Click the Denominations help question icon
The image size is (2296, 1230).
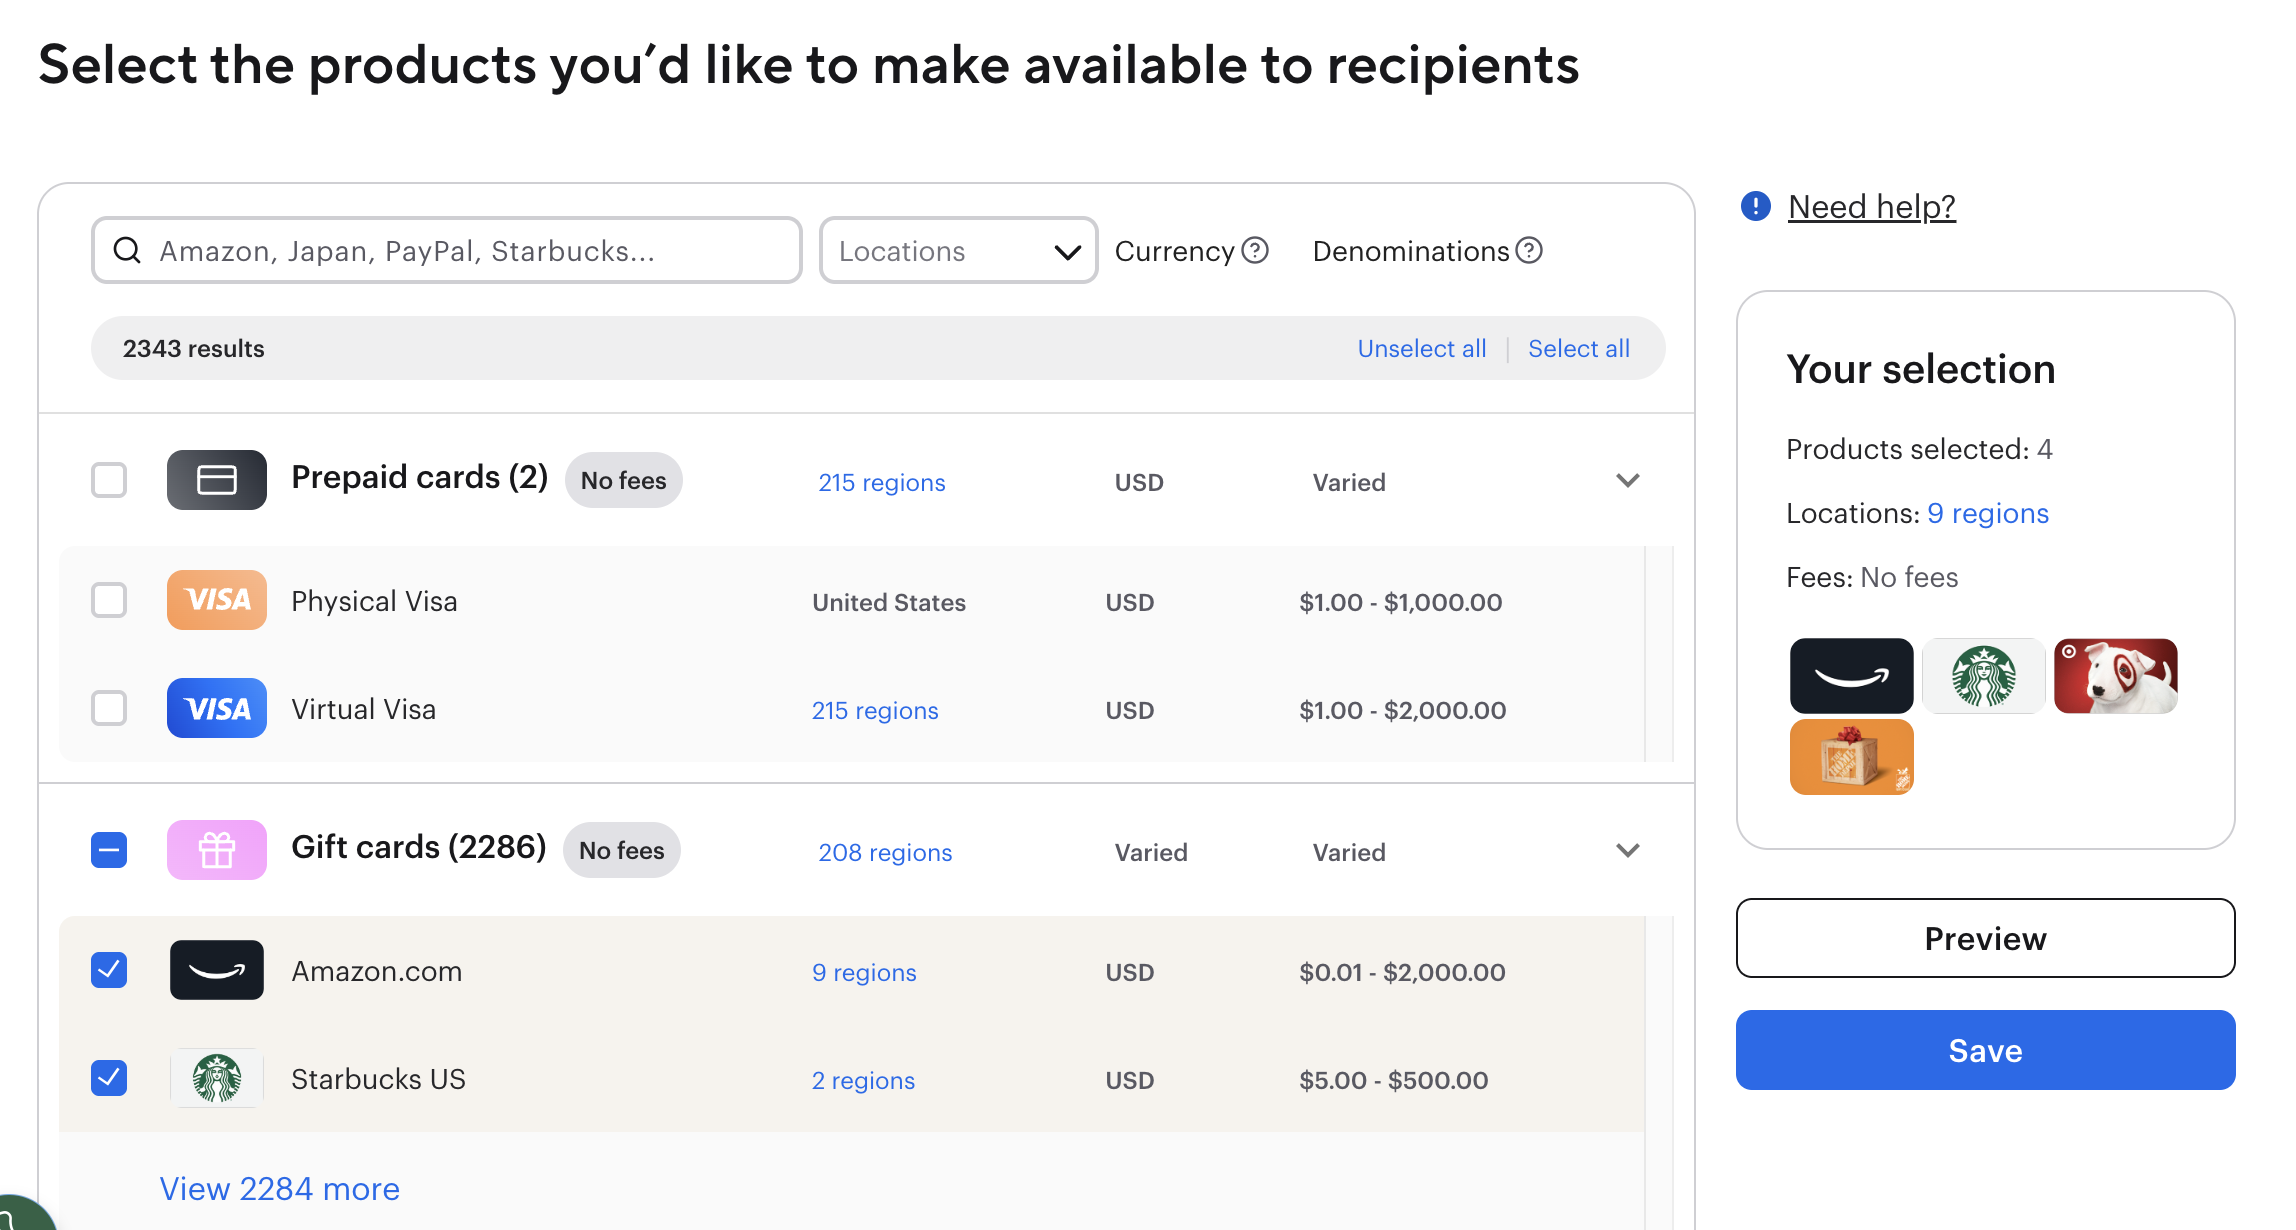pyautogui.click(x=1529, y=250)
